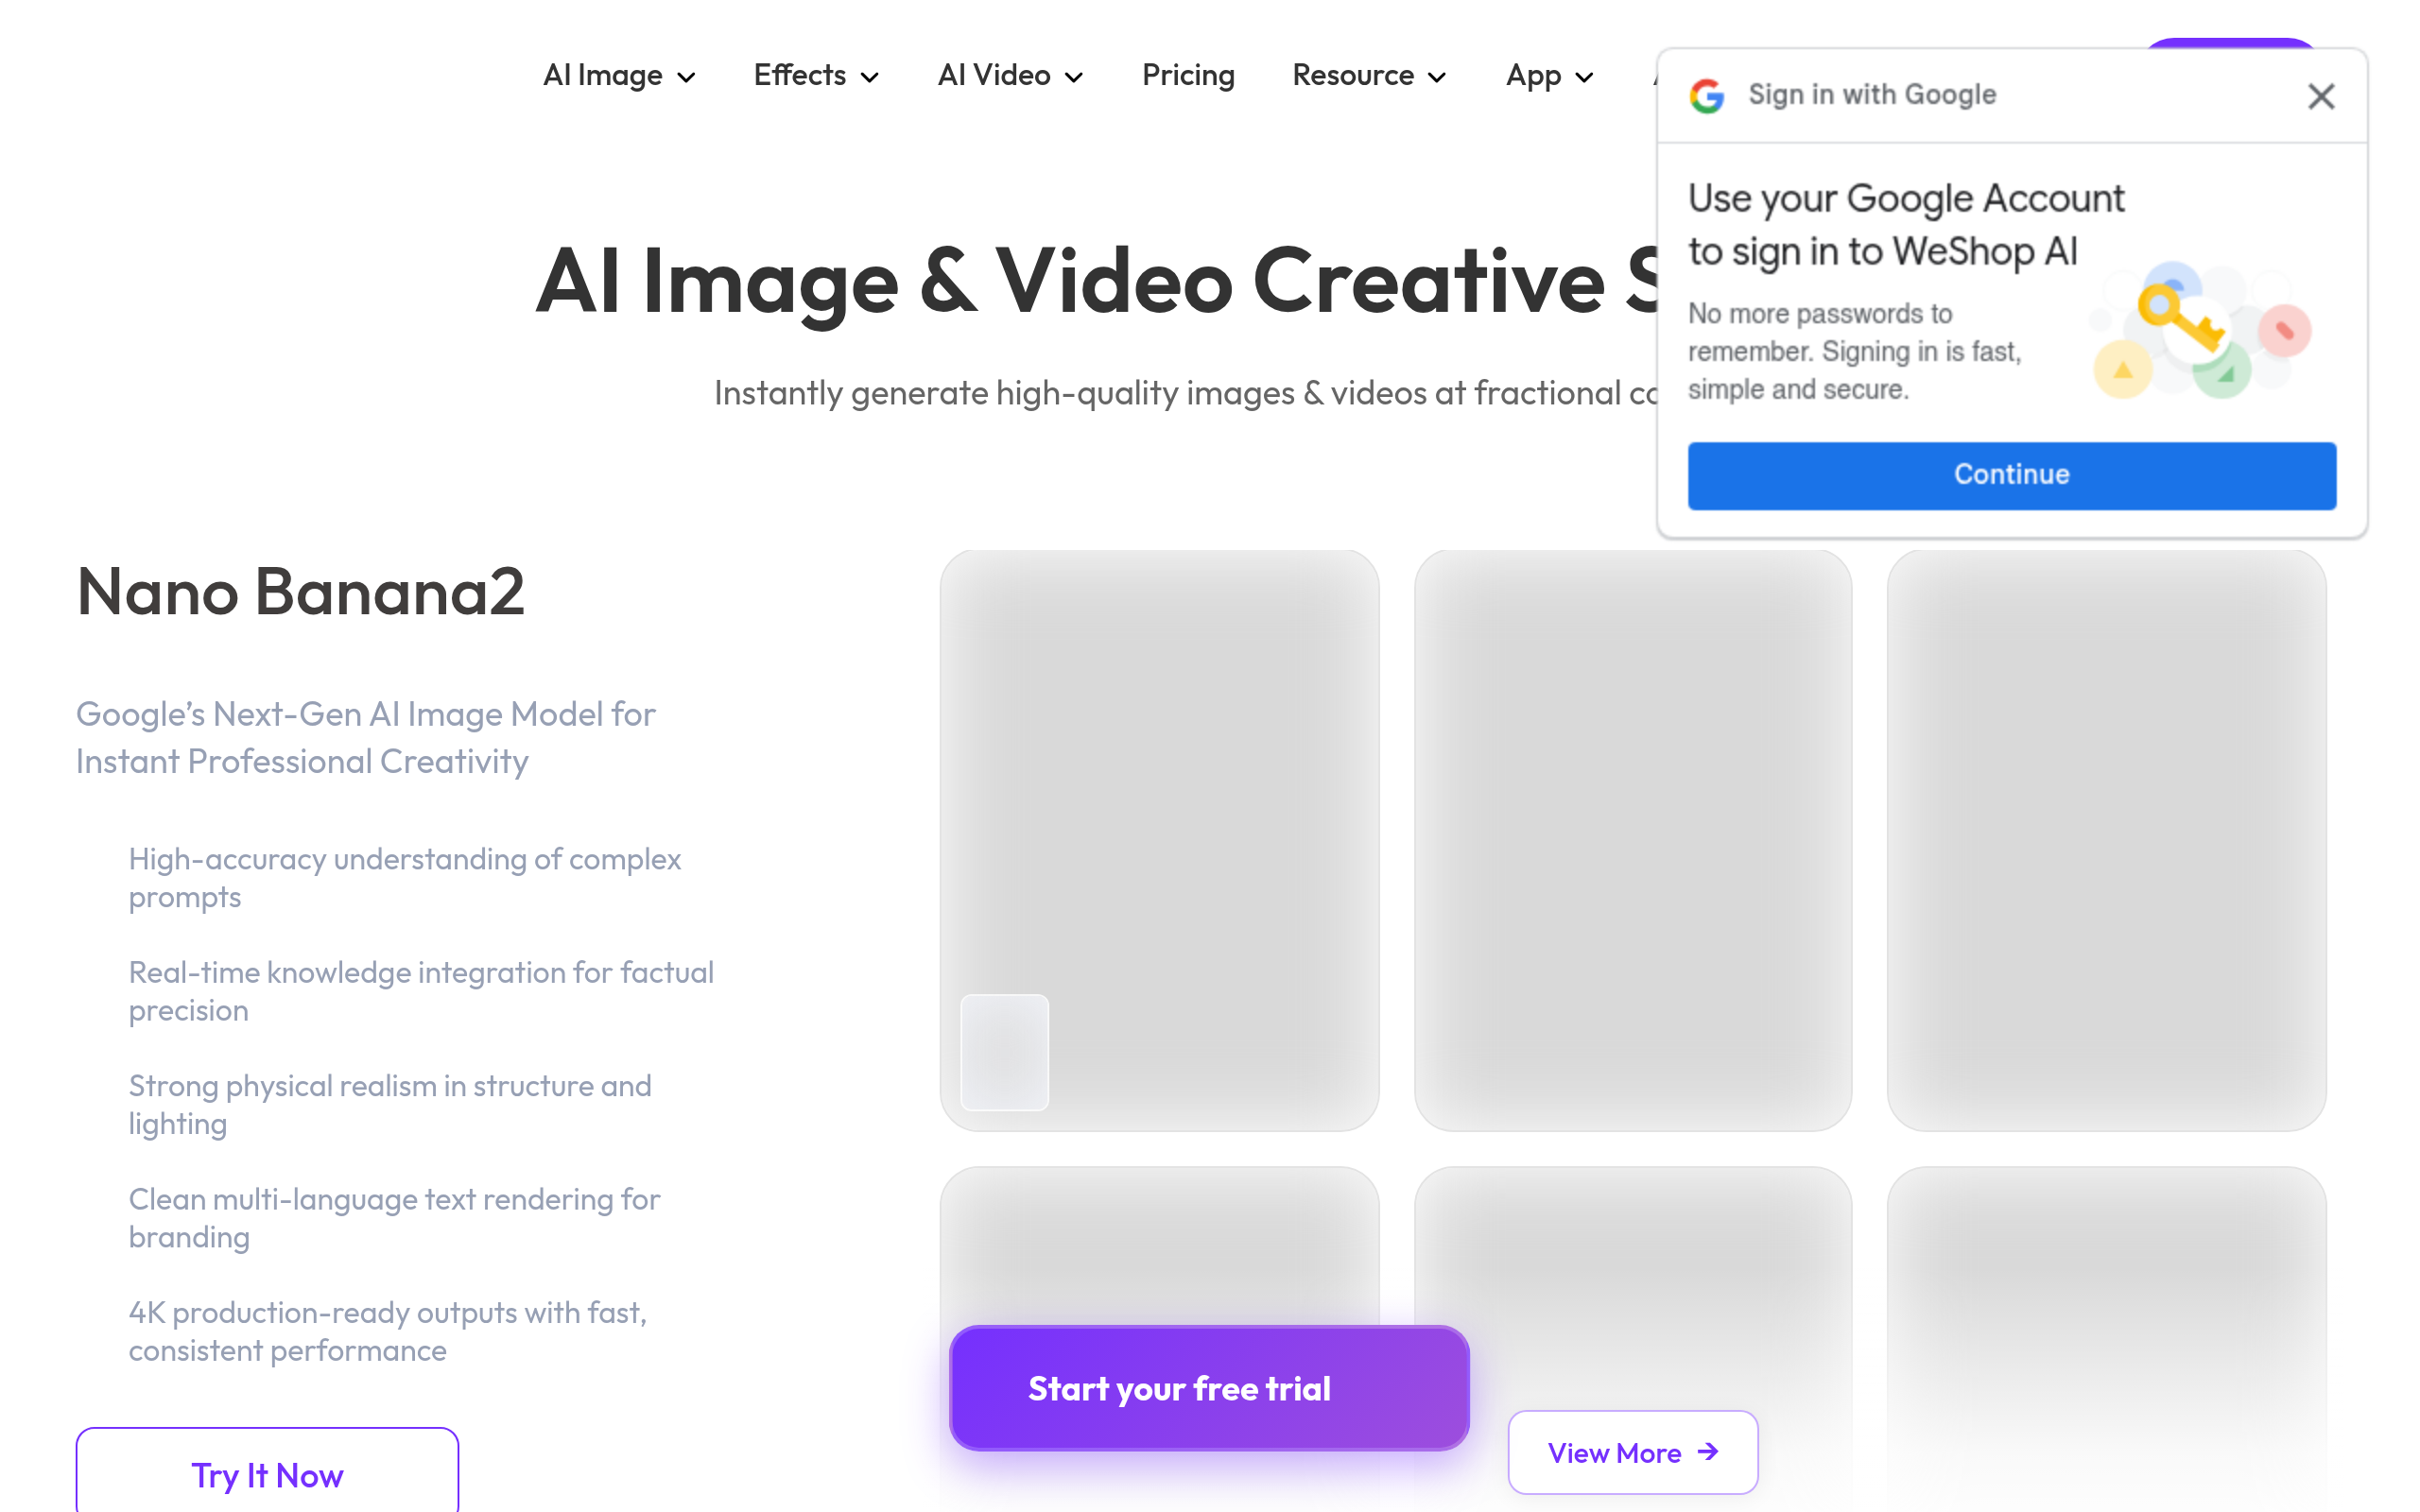Viewport: 2420px width, 1512px height.
Task: Open the top-right image placeholder card
Action: (x=2106, y=840)
